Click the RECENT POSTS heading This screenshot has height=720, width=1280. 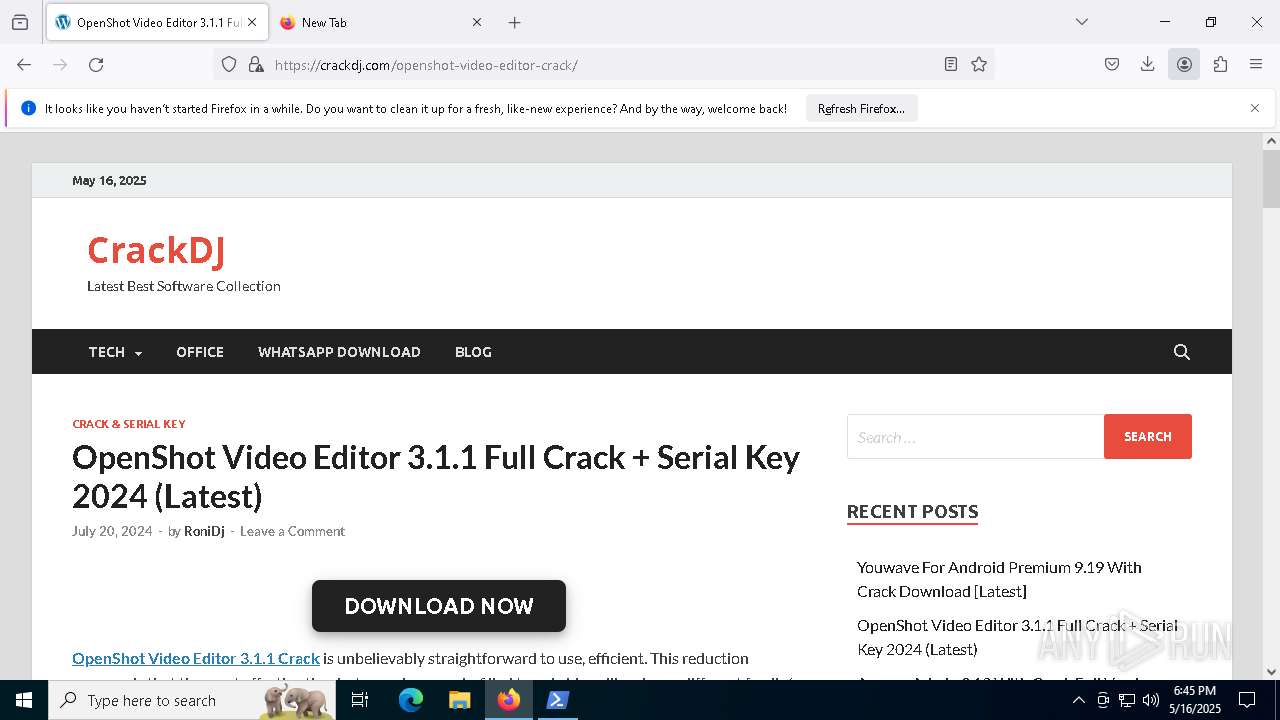coord(912,512)
